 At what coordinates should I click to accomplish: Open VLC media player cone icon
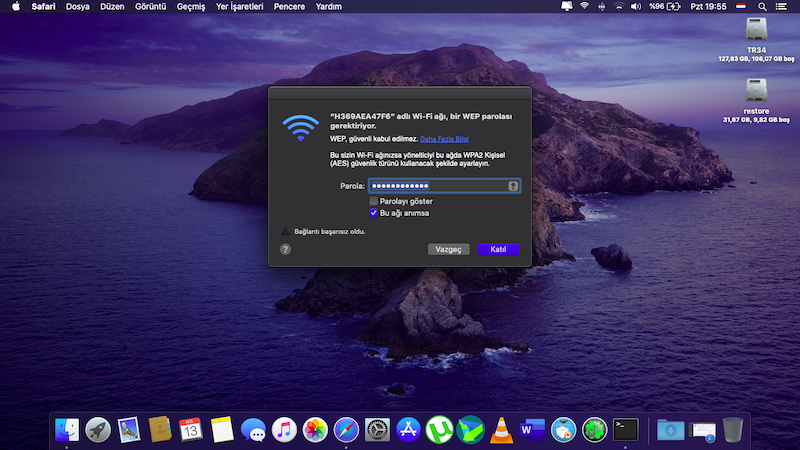tap(501, 430)
